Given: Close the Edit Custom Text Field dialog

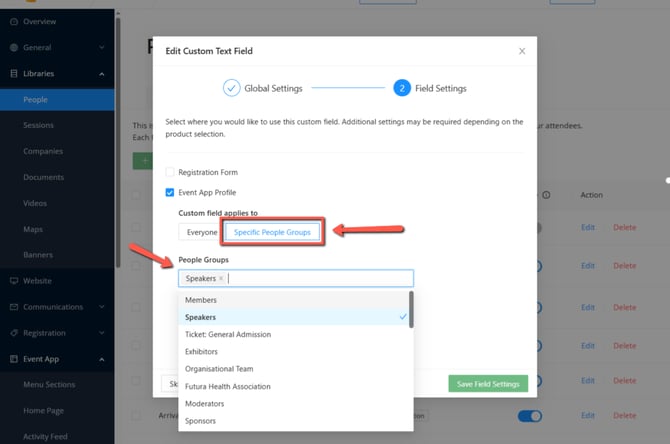Looking at the screenshot, I should tap(521, 51).
